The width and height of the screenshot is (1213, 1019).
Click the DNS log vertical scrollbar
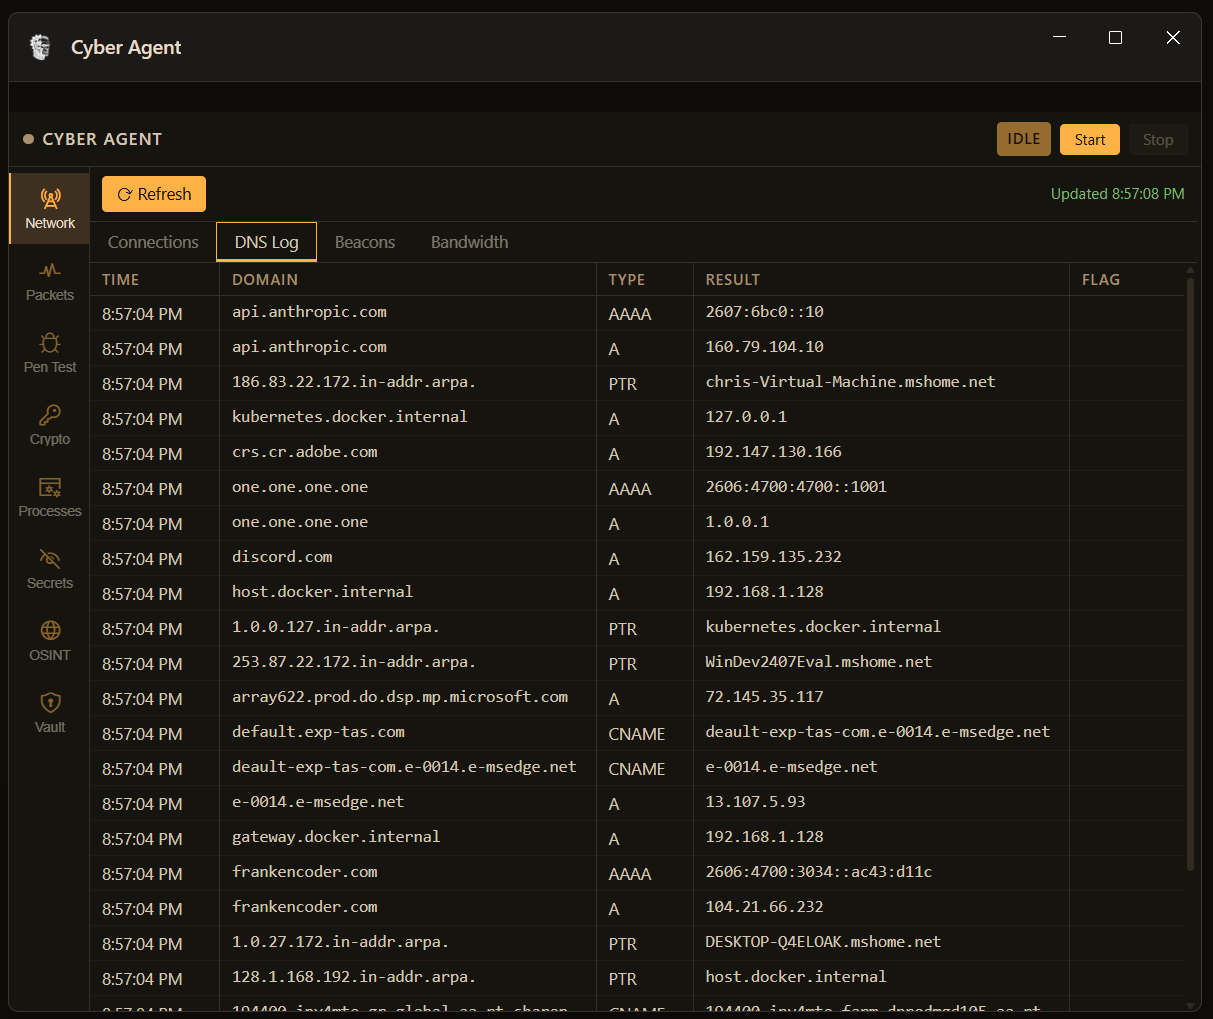pyautogui.click(x=1190, y=575)
